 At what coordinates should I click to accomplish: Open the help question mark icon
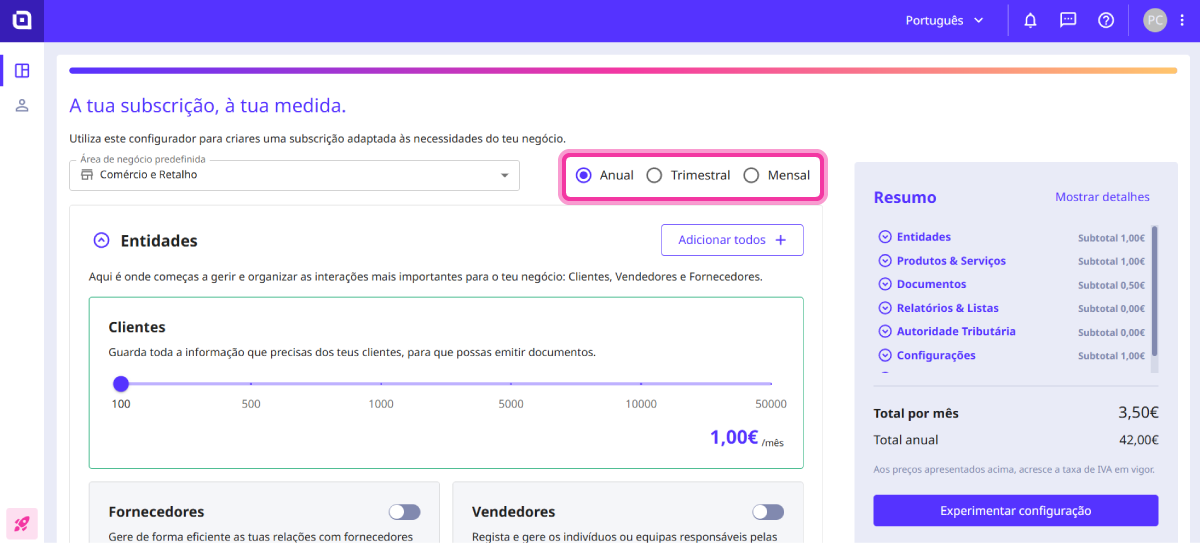click(x=1106, y=20)
